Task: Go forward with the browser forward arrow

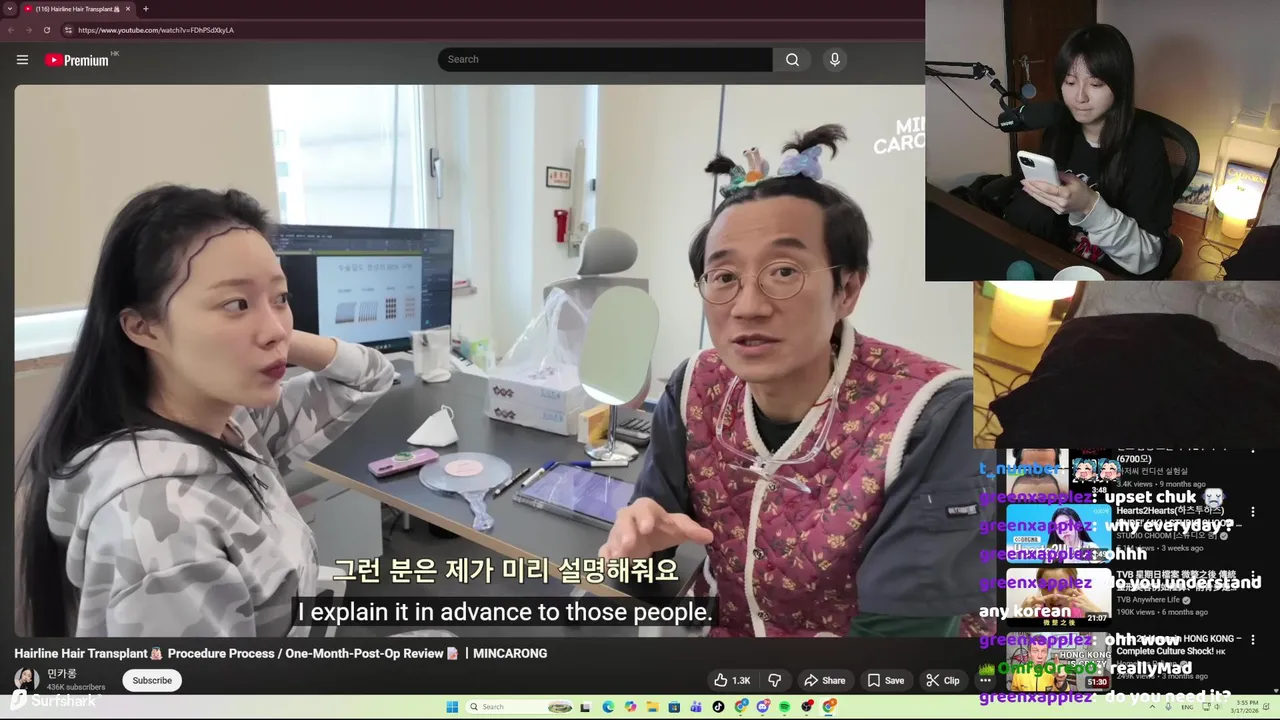Action: (28, 30)
